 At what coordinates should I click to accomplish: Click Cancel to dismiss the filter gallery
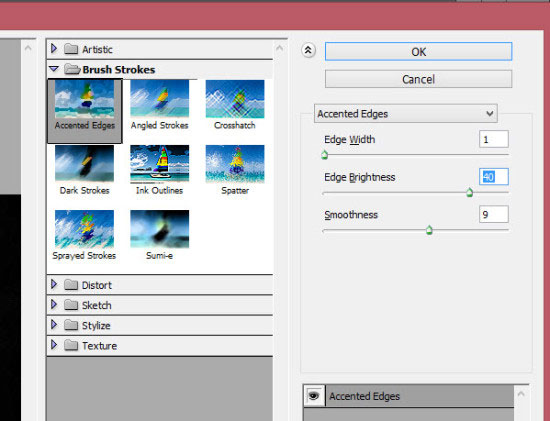click(x=418, y=79)
